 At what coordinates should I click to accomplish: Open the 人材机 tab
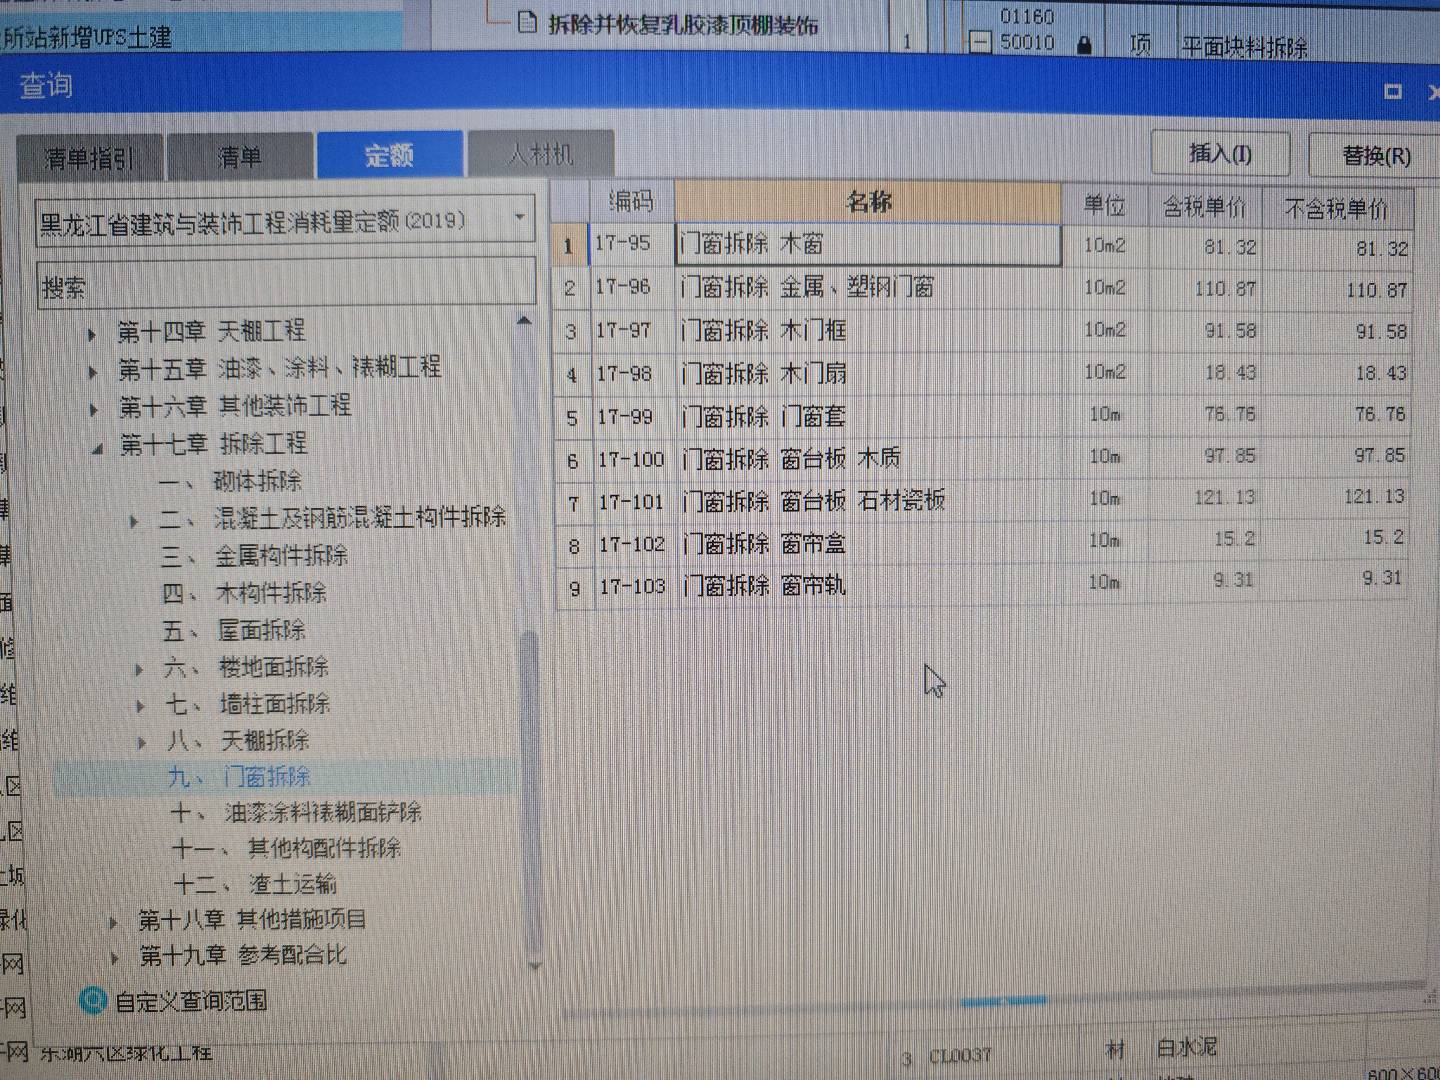point(540,154)
